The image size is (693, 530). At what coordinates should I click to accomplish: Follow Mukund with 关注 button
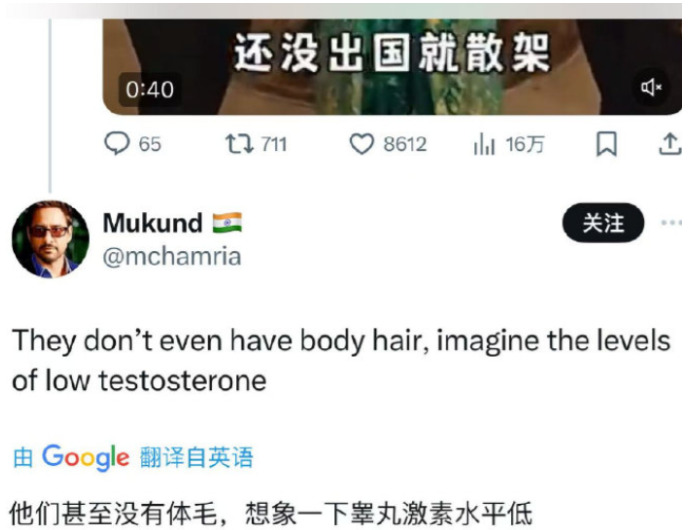tap(603, 223)
